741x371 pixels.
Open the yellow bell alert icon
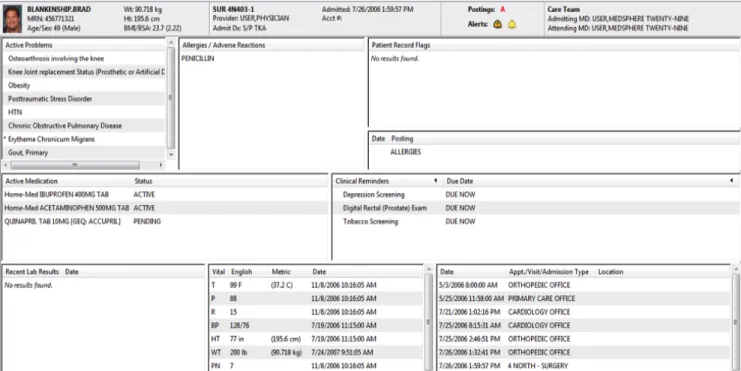pyautogui.click(x=512, y=24)
